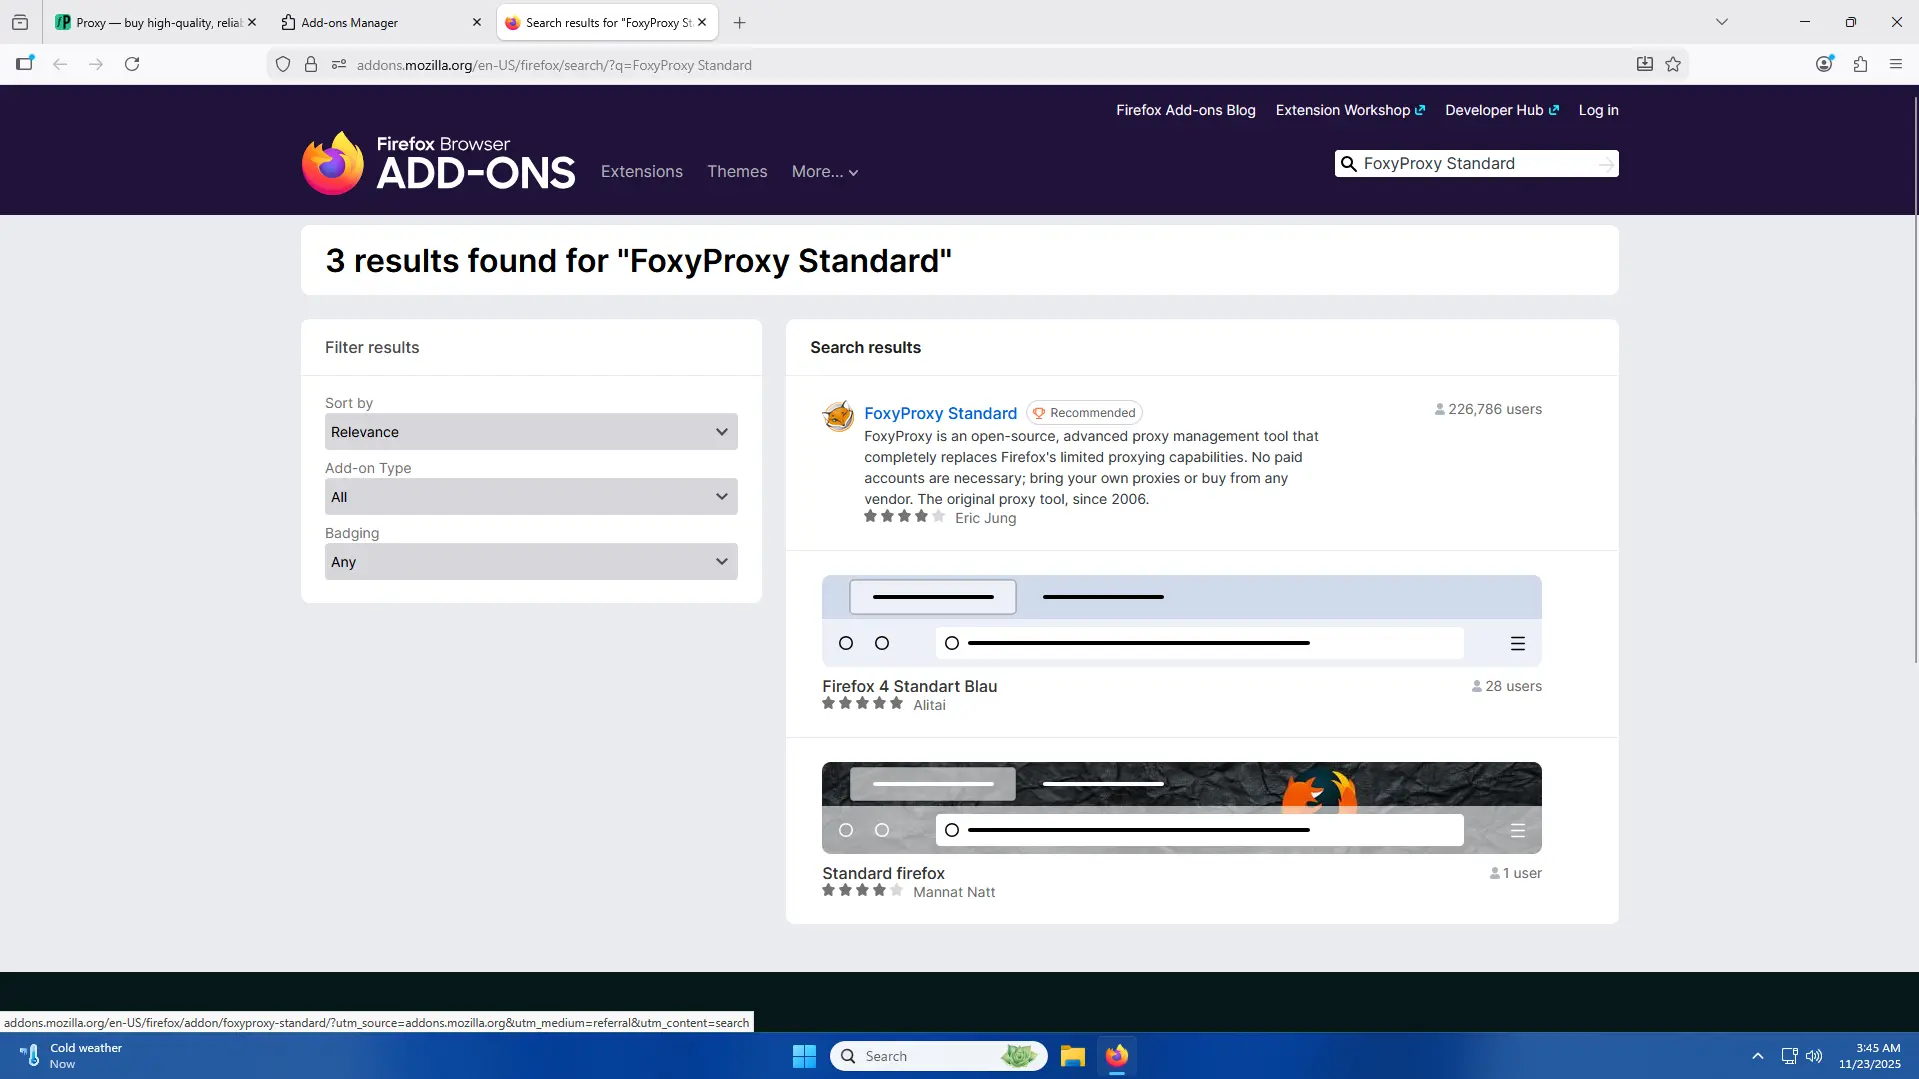Image resolution: width=1919 pixels, height=1079 pixels.
Task: Click author name Mannat Natt
Action: click(954, 892)
